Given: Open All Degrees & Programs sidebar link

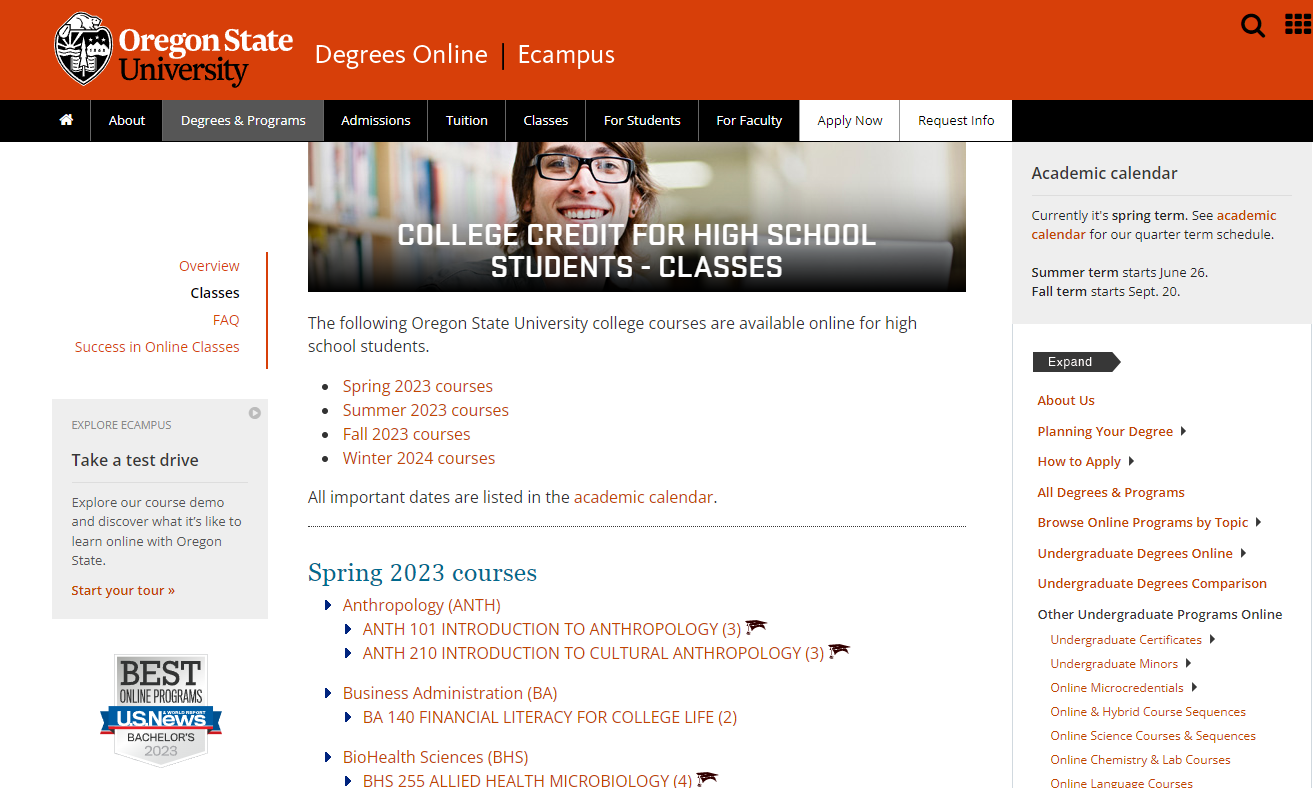Looking at the screenshot, I should 1111,492.
